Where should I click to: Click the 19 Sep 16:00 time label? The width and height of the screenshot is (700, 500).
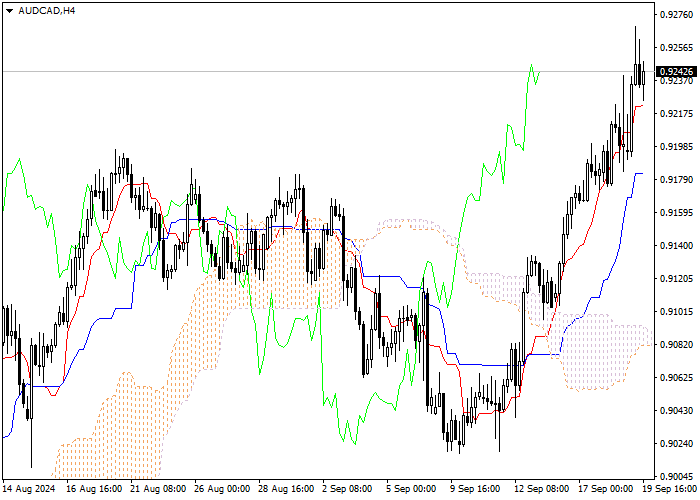pos(670,489)
